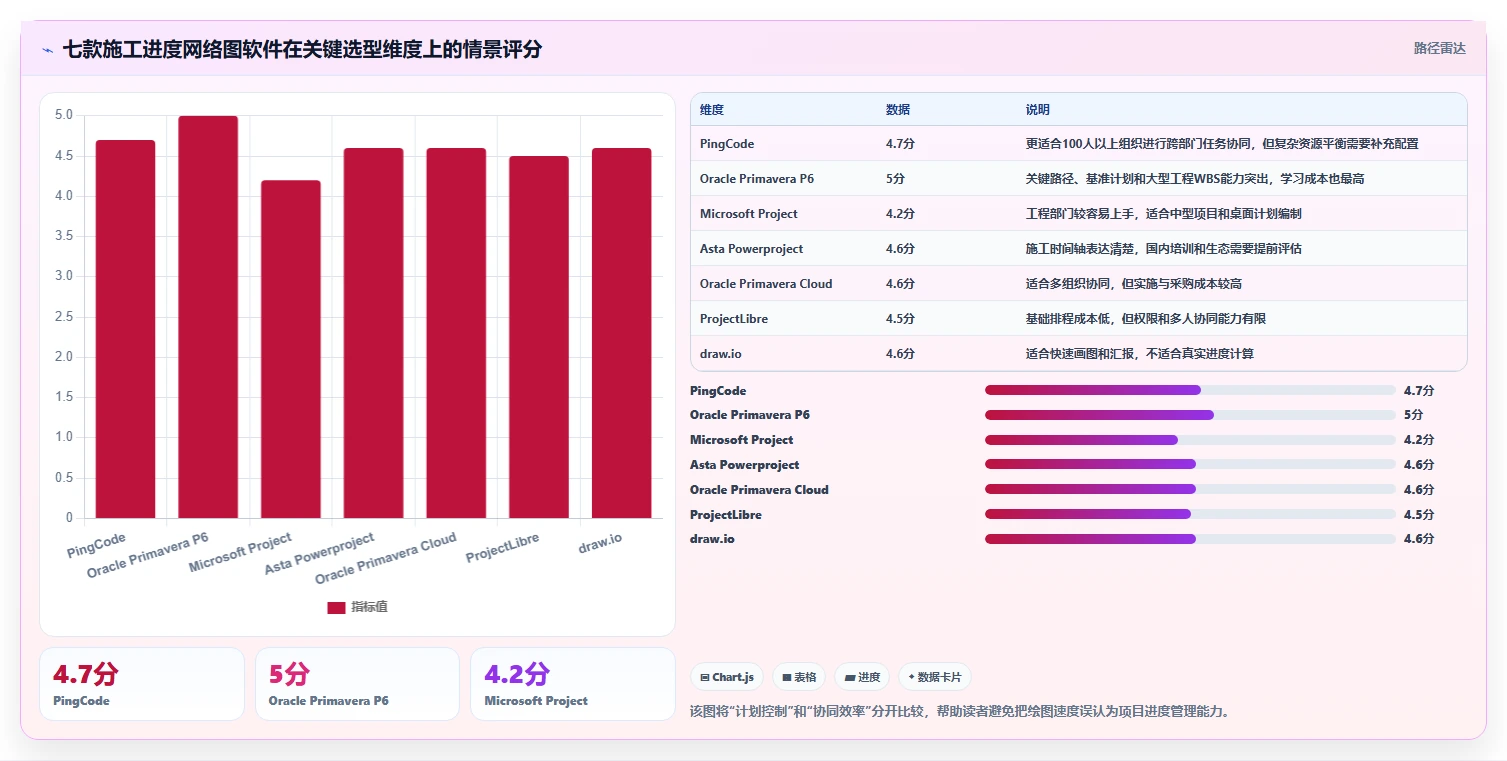Click the Microsoft Project table cell
The height and width of the screenshot is (761, 1507).
click(749, 214)
